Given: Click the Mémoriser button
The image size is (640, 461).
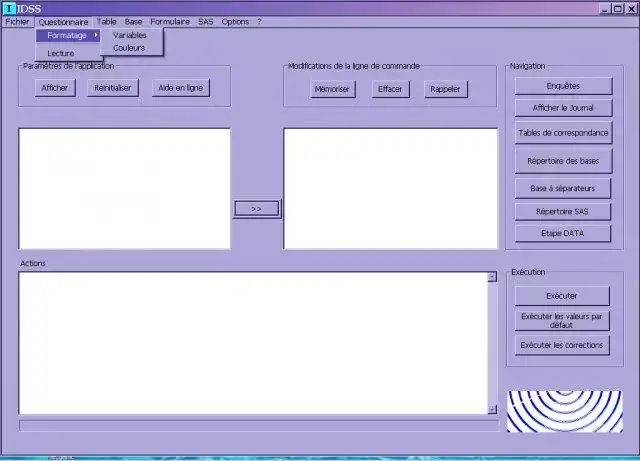Looking at the screenshot, I should [332, 89].
